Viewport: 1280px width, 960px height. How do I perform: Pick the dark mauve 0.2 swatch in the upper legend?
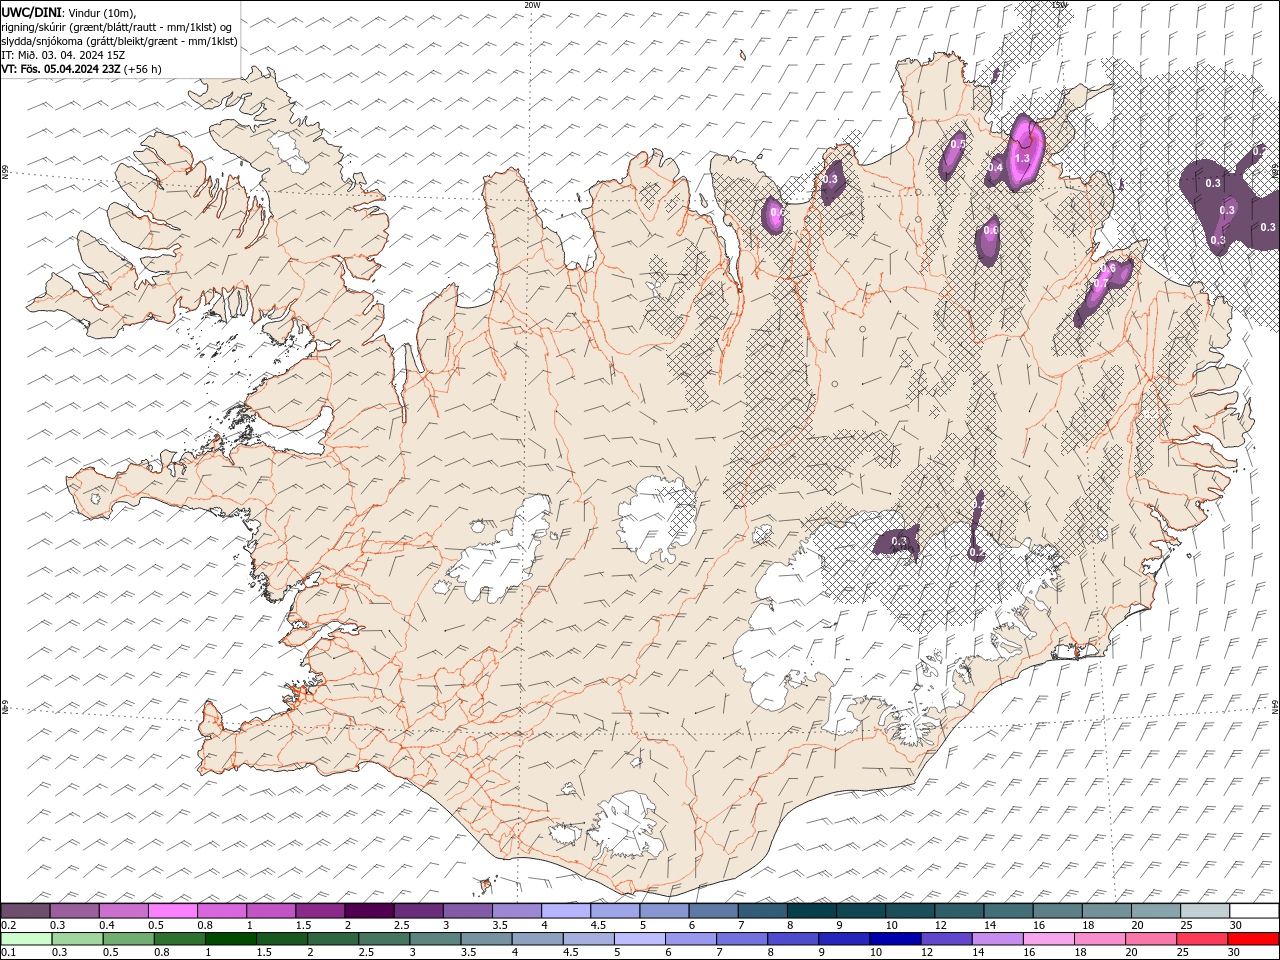[x=25, y=911]
